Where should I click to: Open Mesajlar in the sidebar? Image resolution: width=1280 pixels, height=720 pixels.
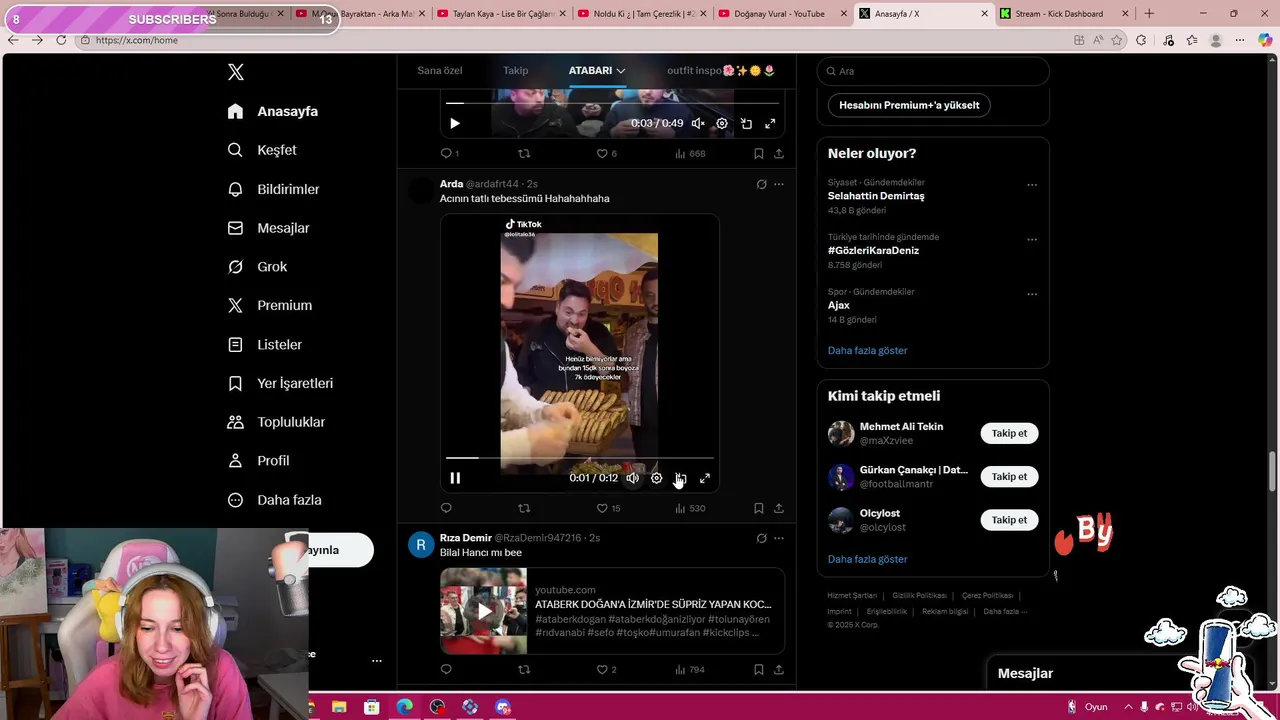click(268, 228)
